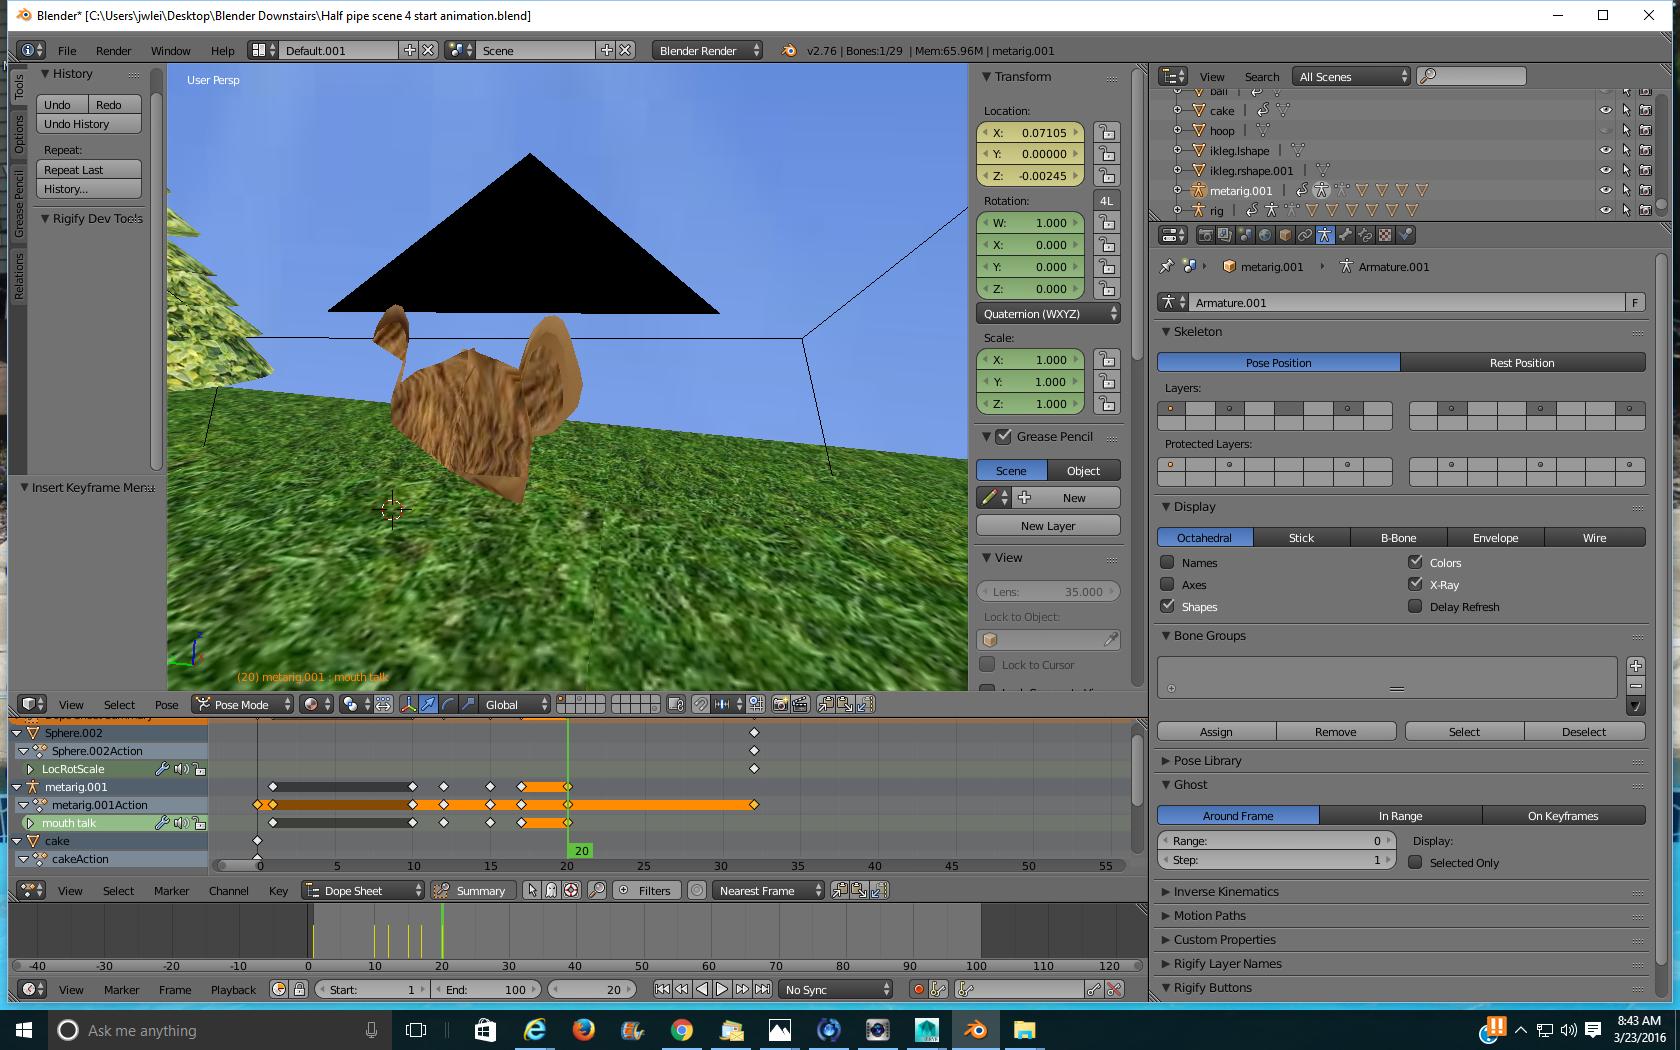Image resolution: width=1680 pixels, height=1050 pixels.
Task: Disable the X-Ray checkbox
Action: pos(1415,584)
